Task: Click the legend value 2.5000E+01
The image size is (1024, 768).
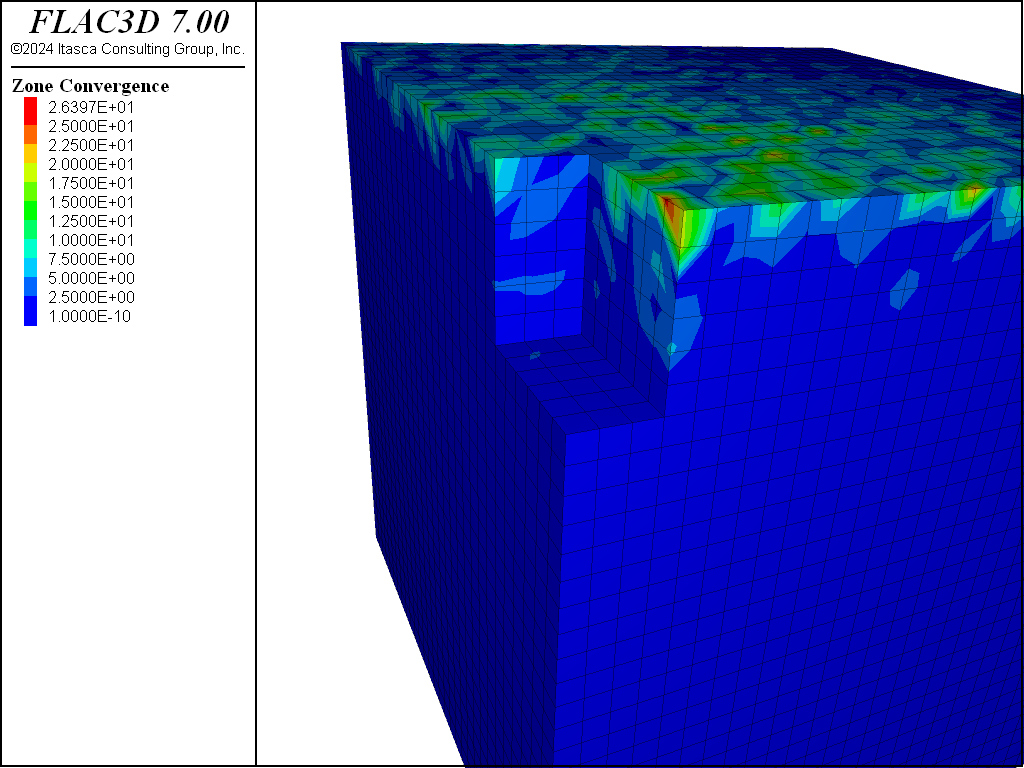Action: 91,126
